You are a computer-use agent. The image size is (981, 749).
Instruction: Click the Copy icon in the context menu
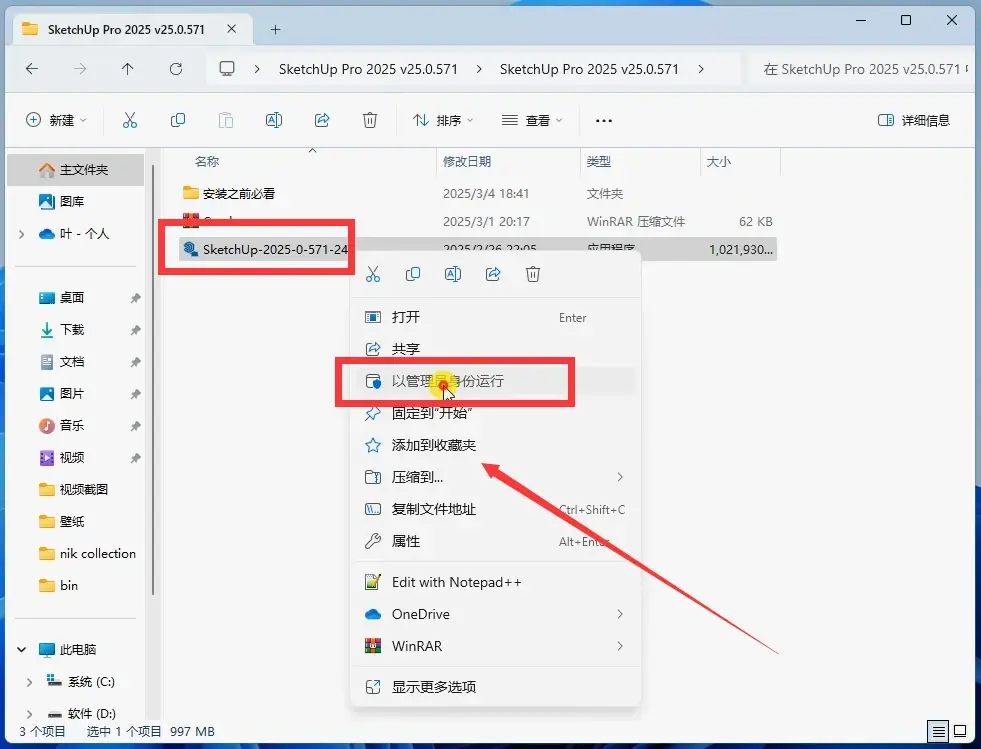[x=413, y=274]
